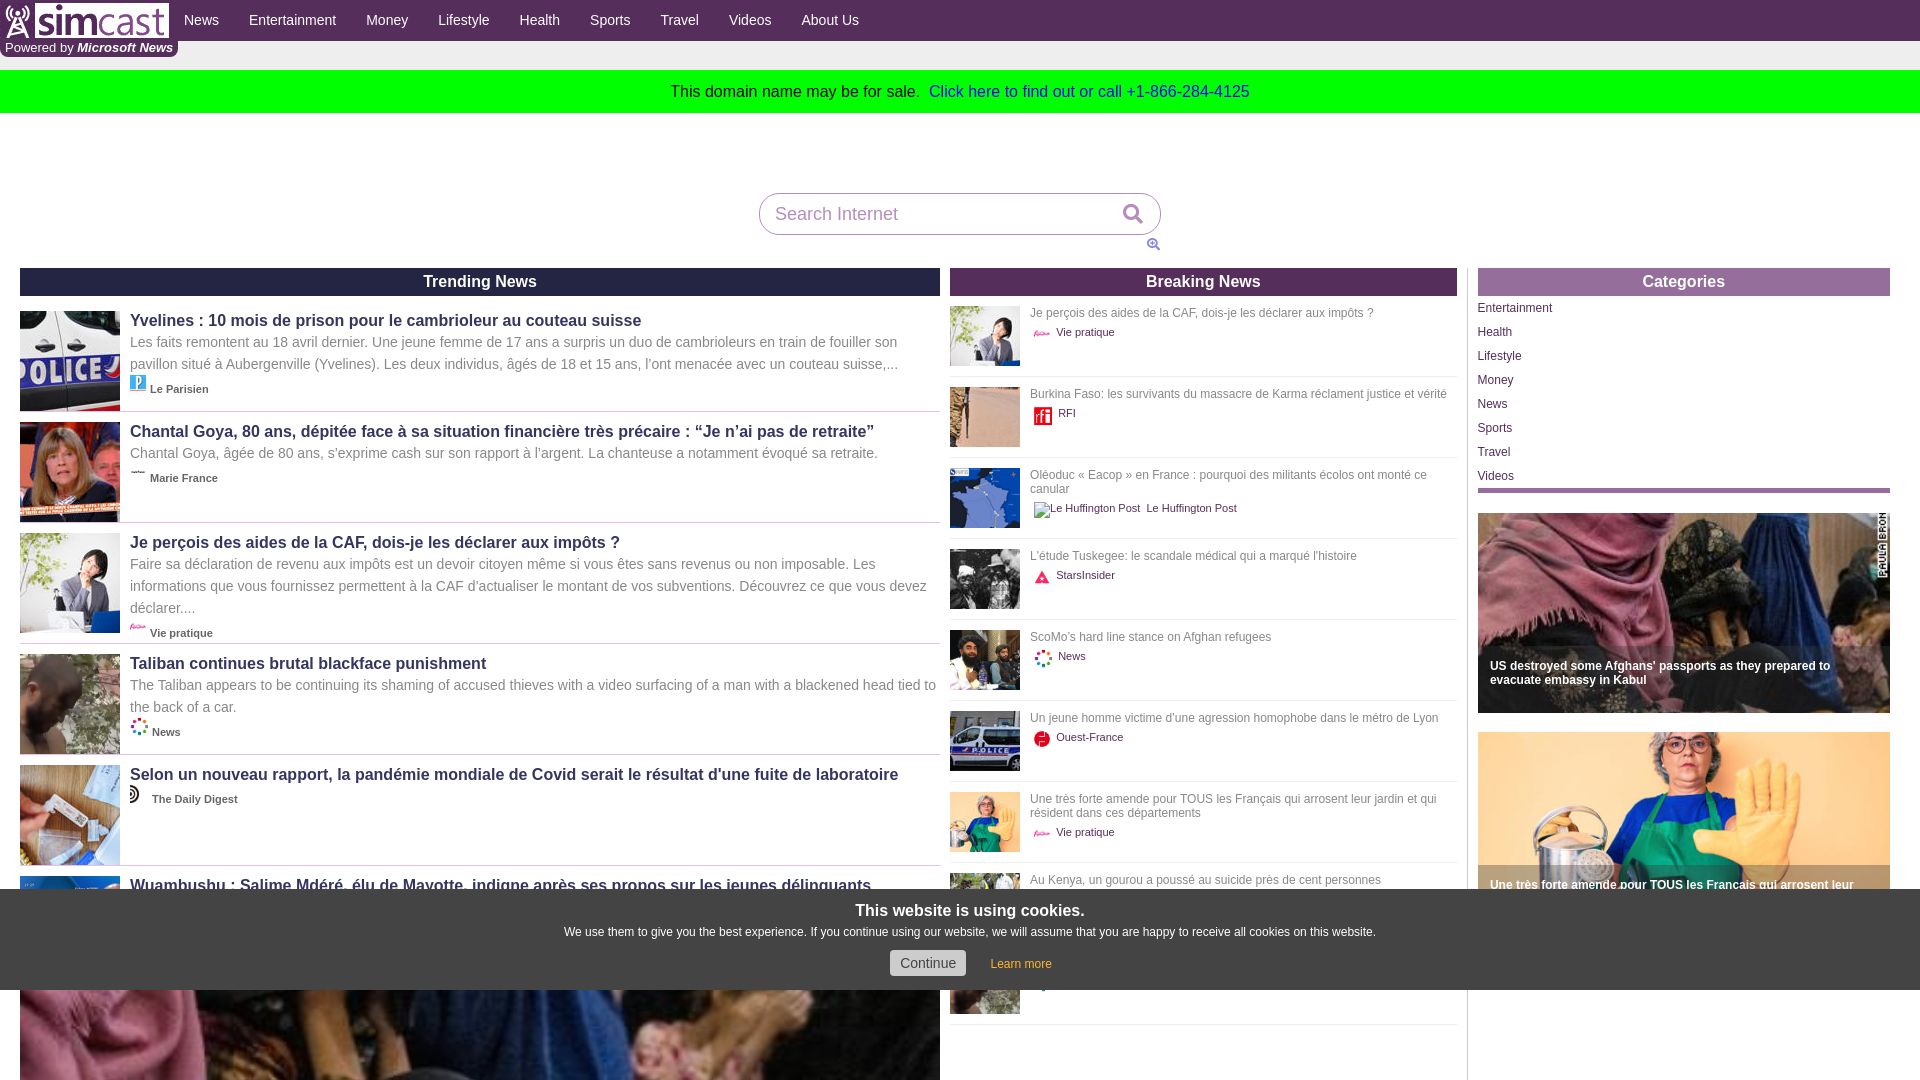Viewport: 1920px width, 1080px height.
Task: Click police car thumbnail for Yvelines story
Action: pyautogui.click(x=70, y=361)
